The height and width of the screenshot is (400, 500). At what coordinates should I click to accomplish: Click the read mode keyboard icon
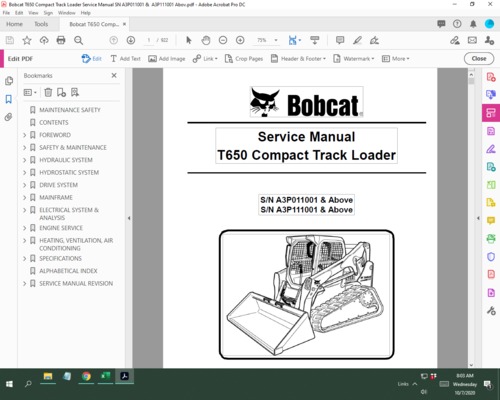click(315, 40)
